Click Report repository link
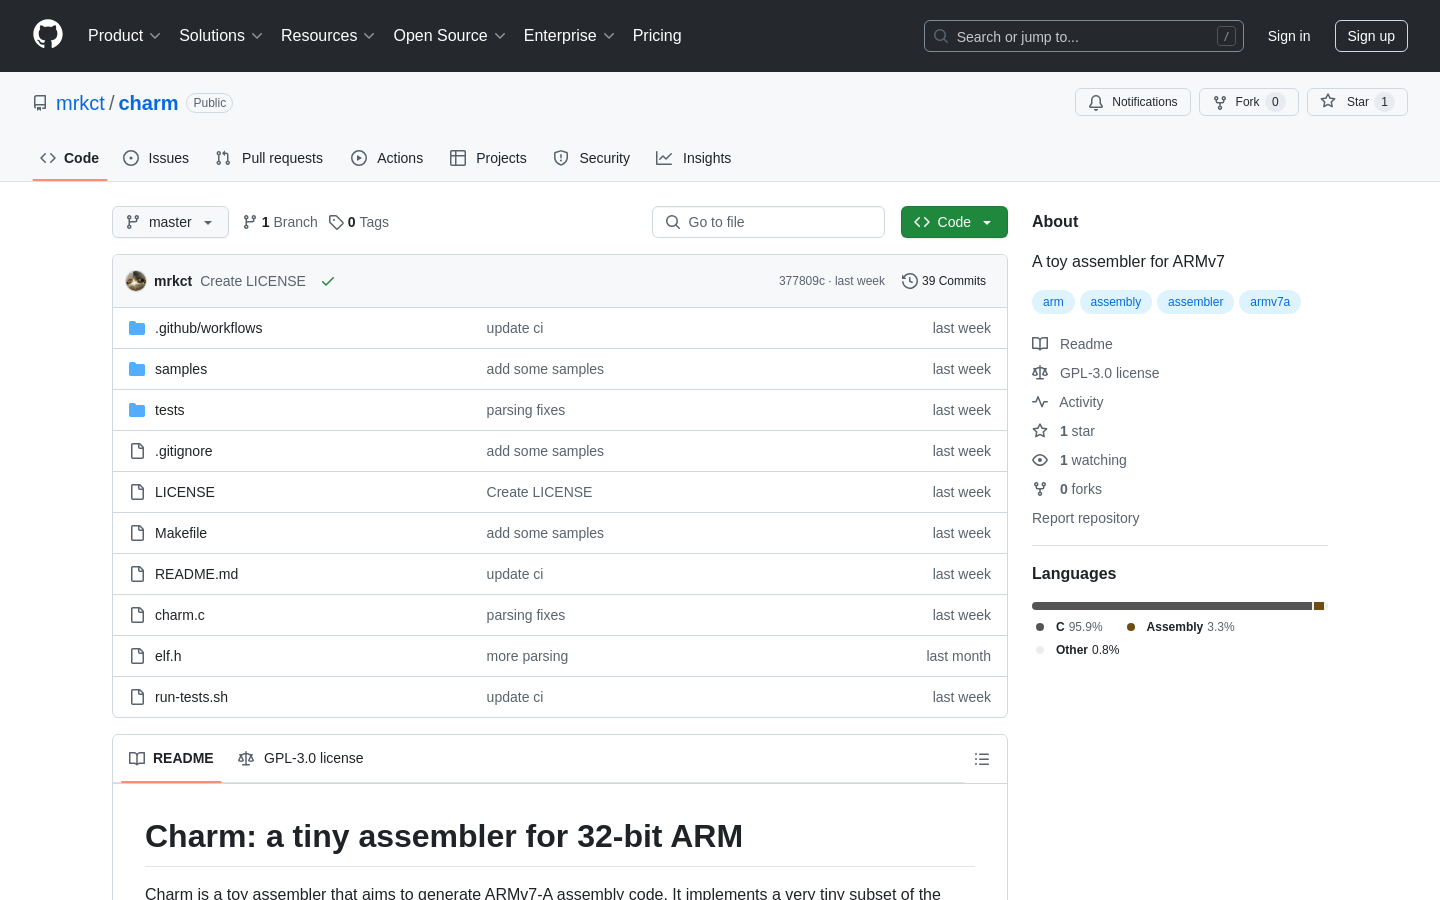Image resolution: width=1440 pixels, height=900 pixels. 1085,518
